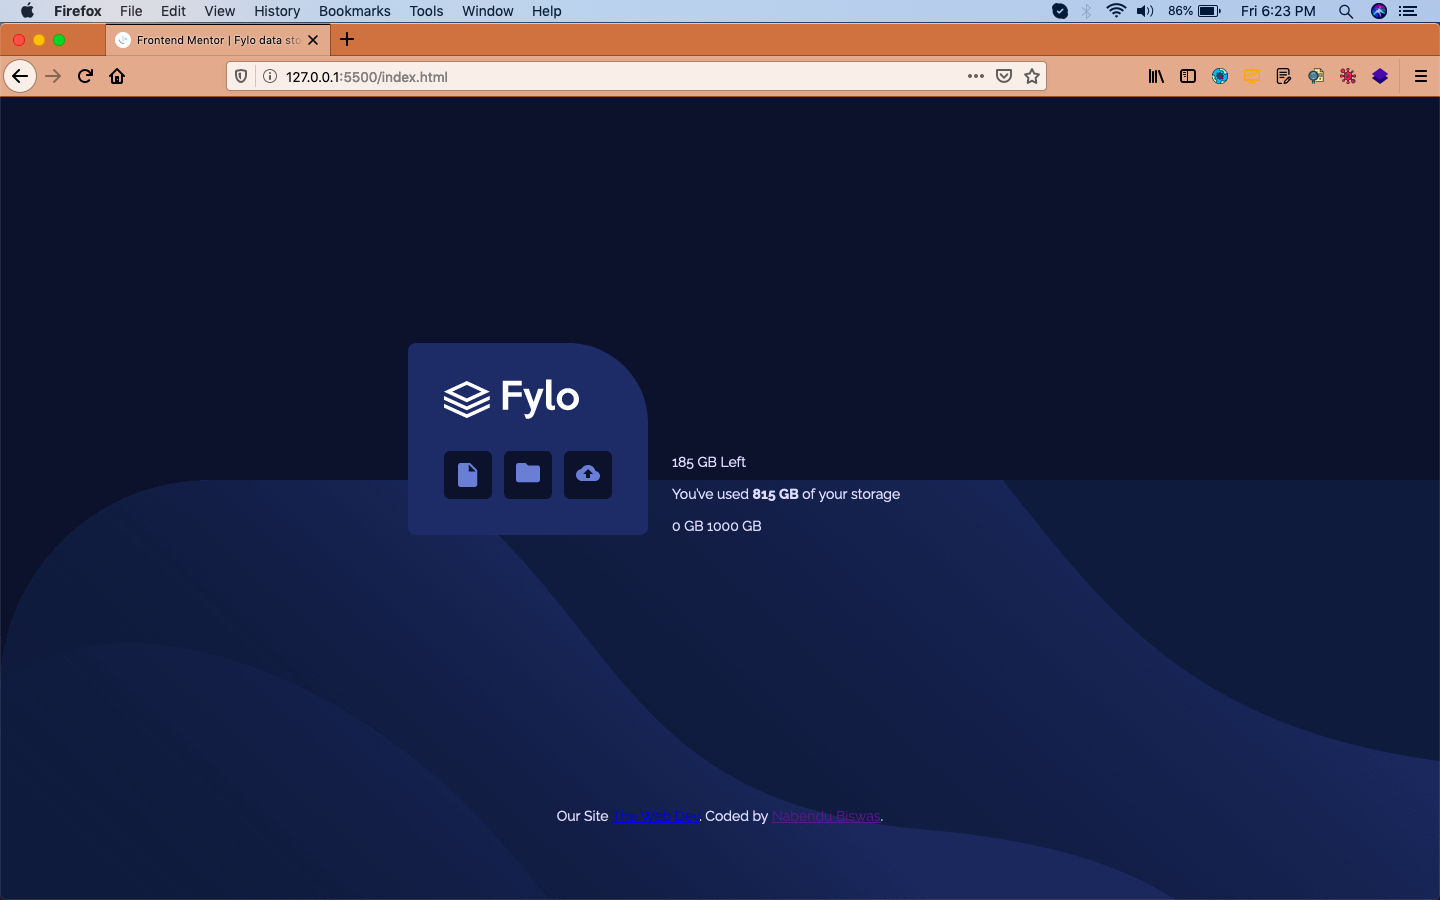
Task: Select the Frontend Mentor Fylo tab
Action: click(218, 40)
